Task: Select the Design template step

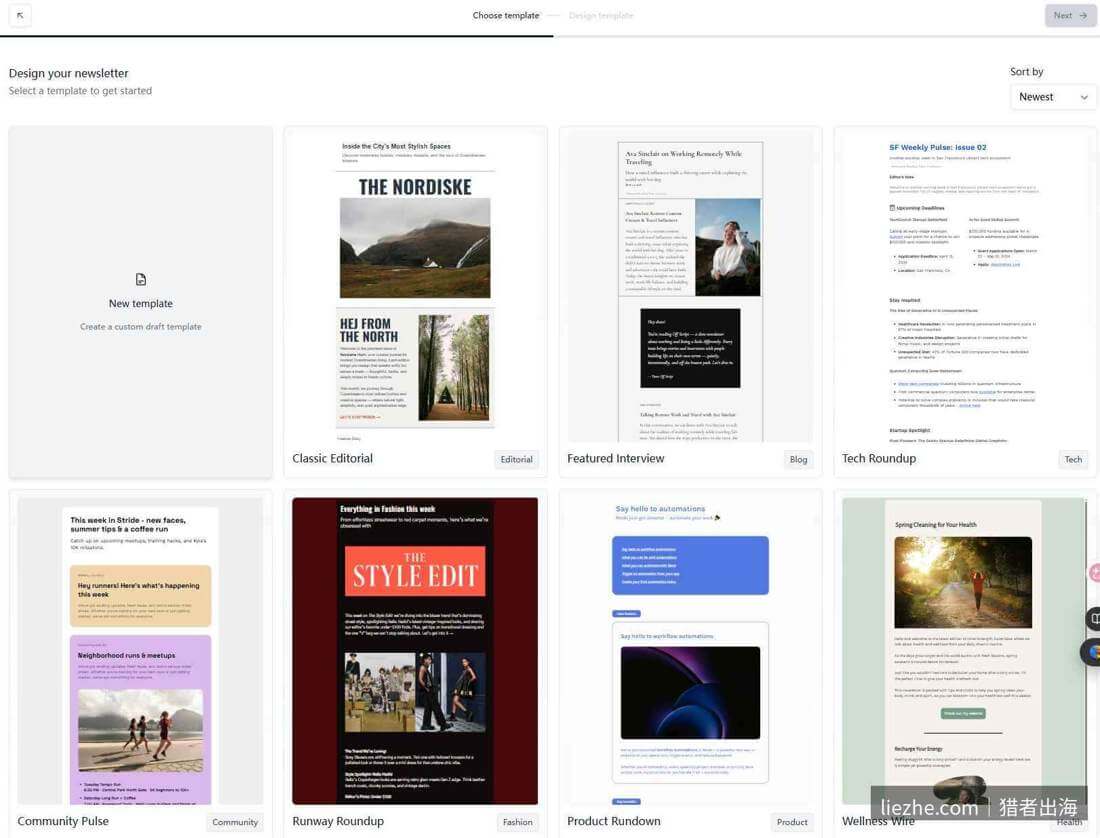Action: [601, 15]
